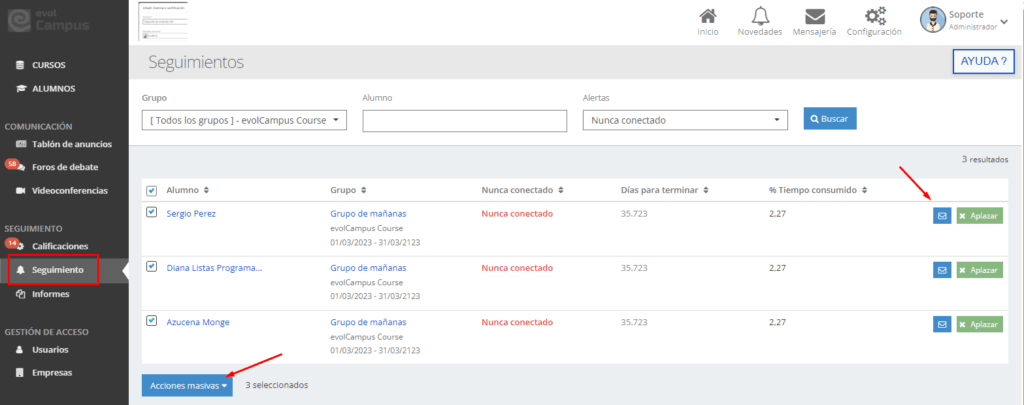Click Aplazar button for Diana Listas
Screen dimensions: 1024x405
click(x=979, y=270)
